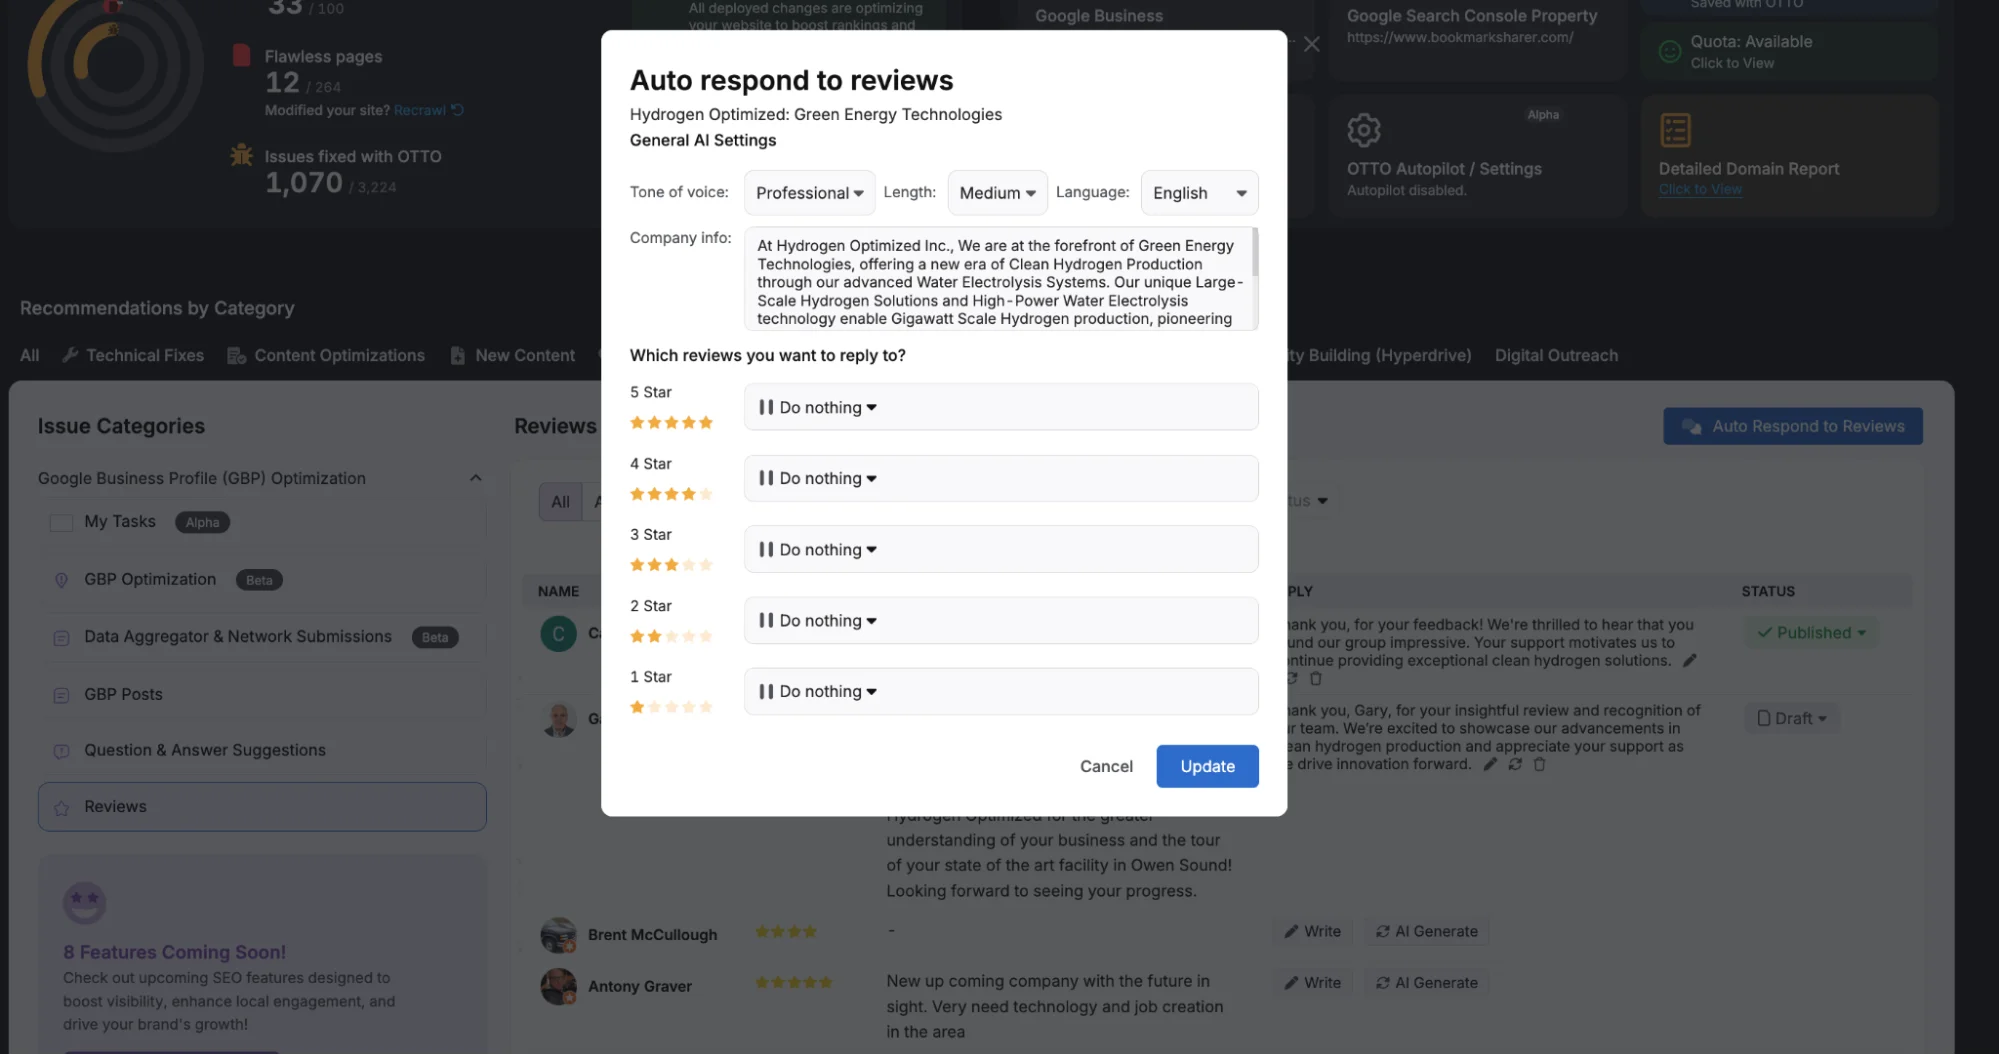This screenshot has height=1055, width=1999.
Task: Open GBP Posts category
Action: (123, 694)
